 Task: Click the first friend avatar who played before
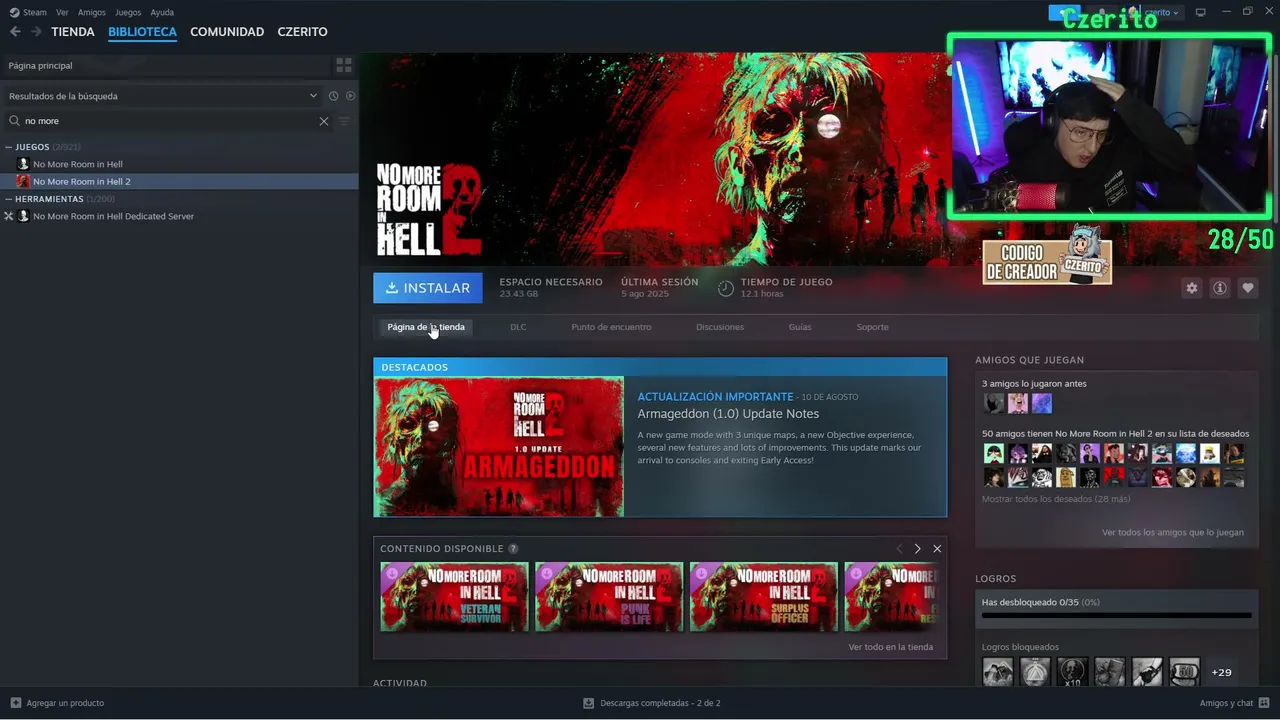pos(993,403)
